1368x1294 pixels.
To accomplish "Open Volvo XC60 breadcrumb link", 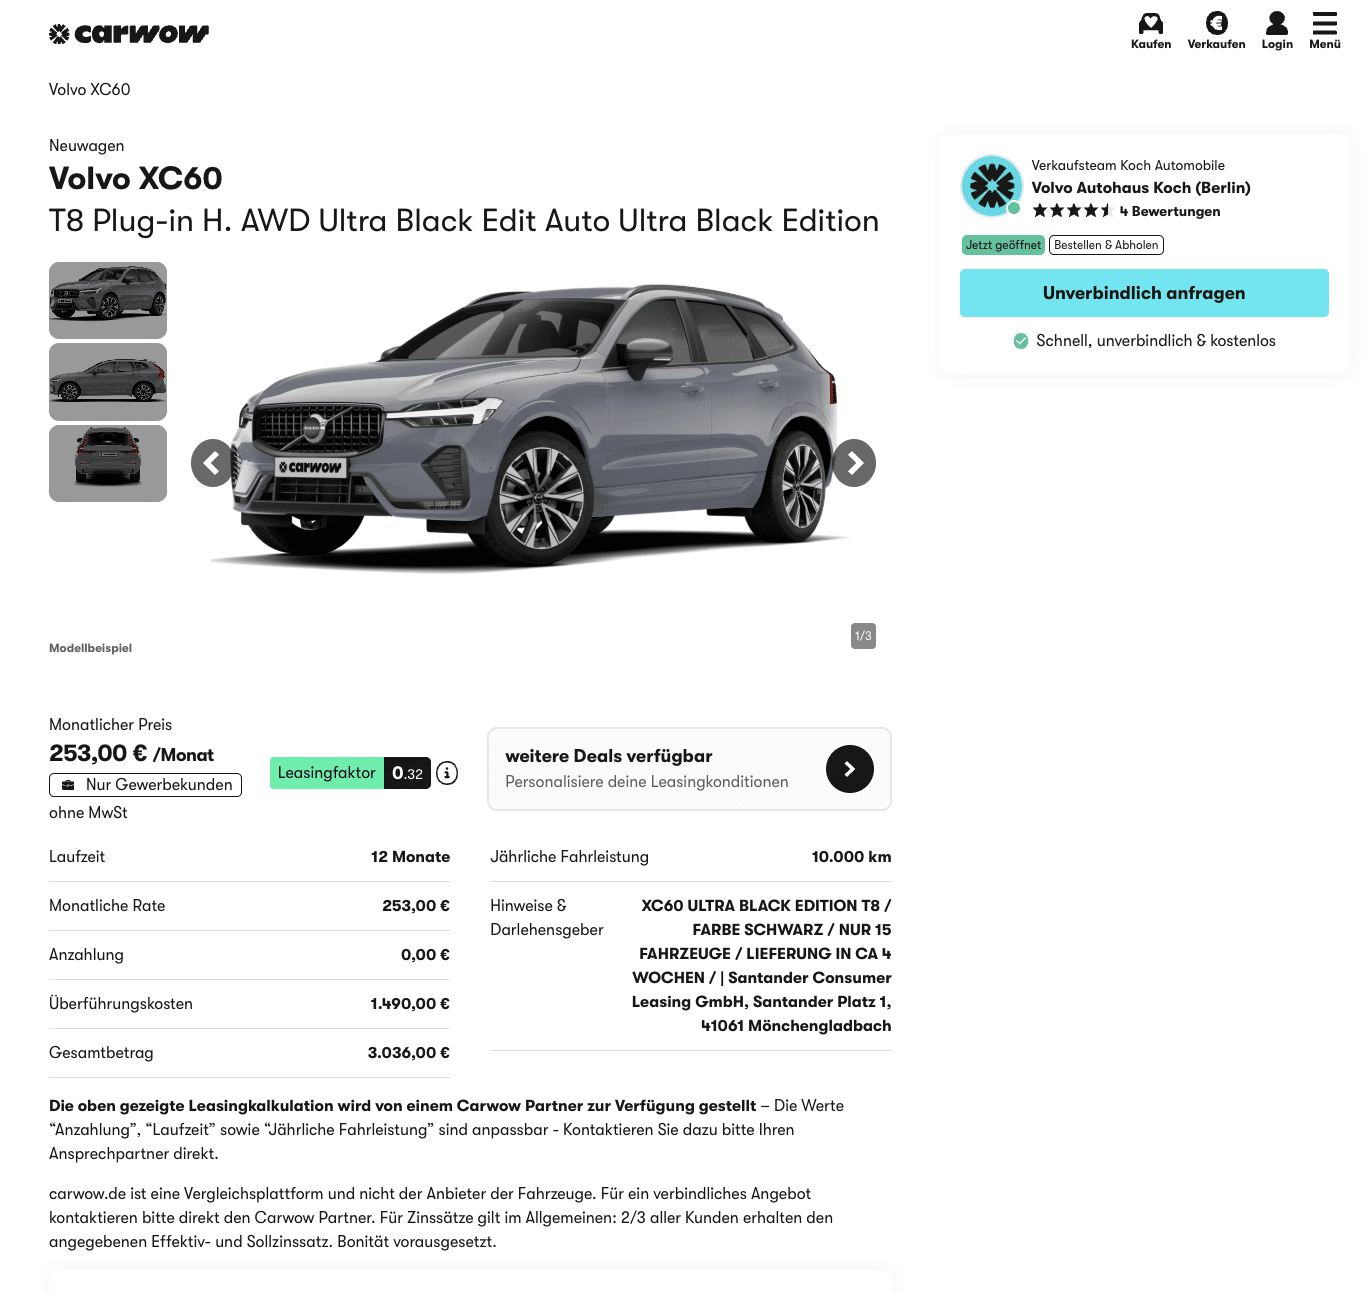I will pyautogui.click(x=90, y=89).
